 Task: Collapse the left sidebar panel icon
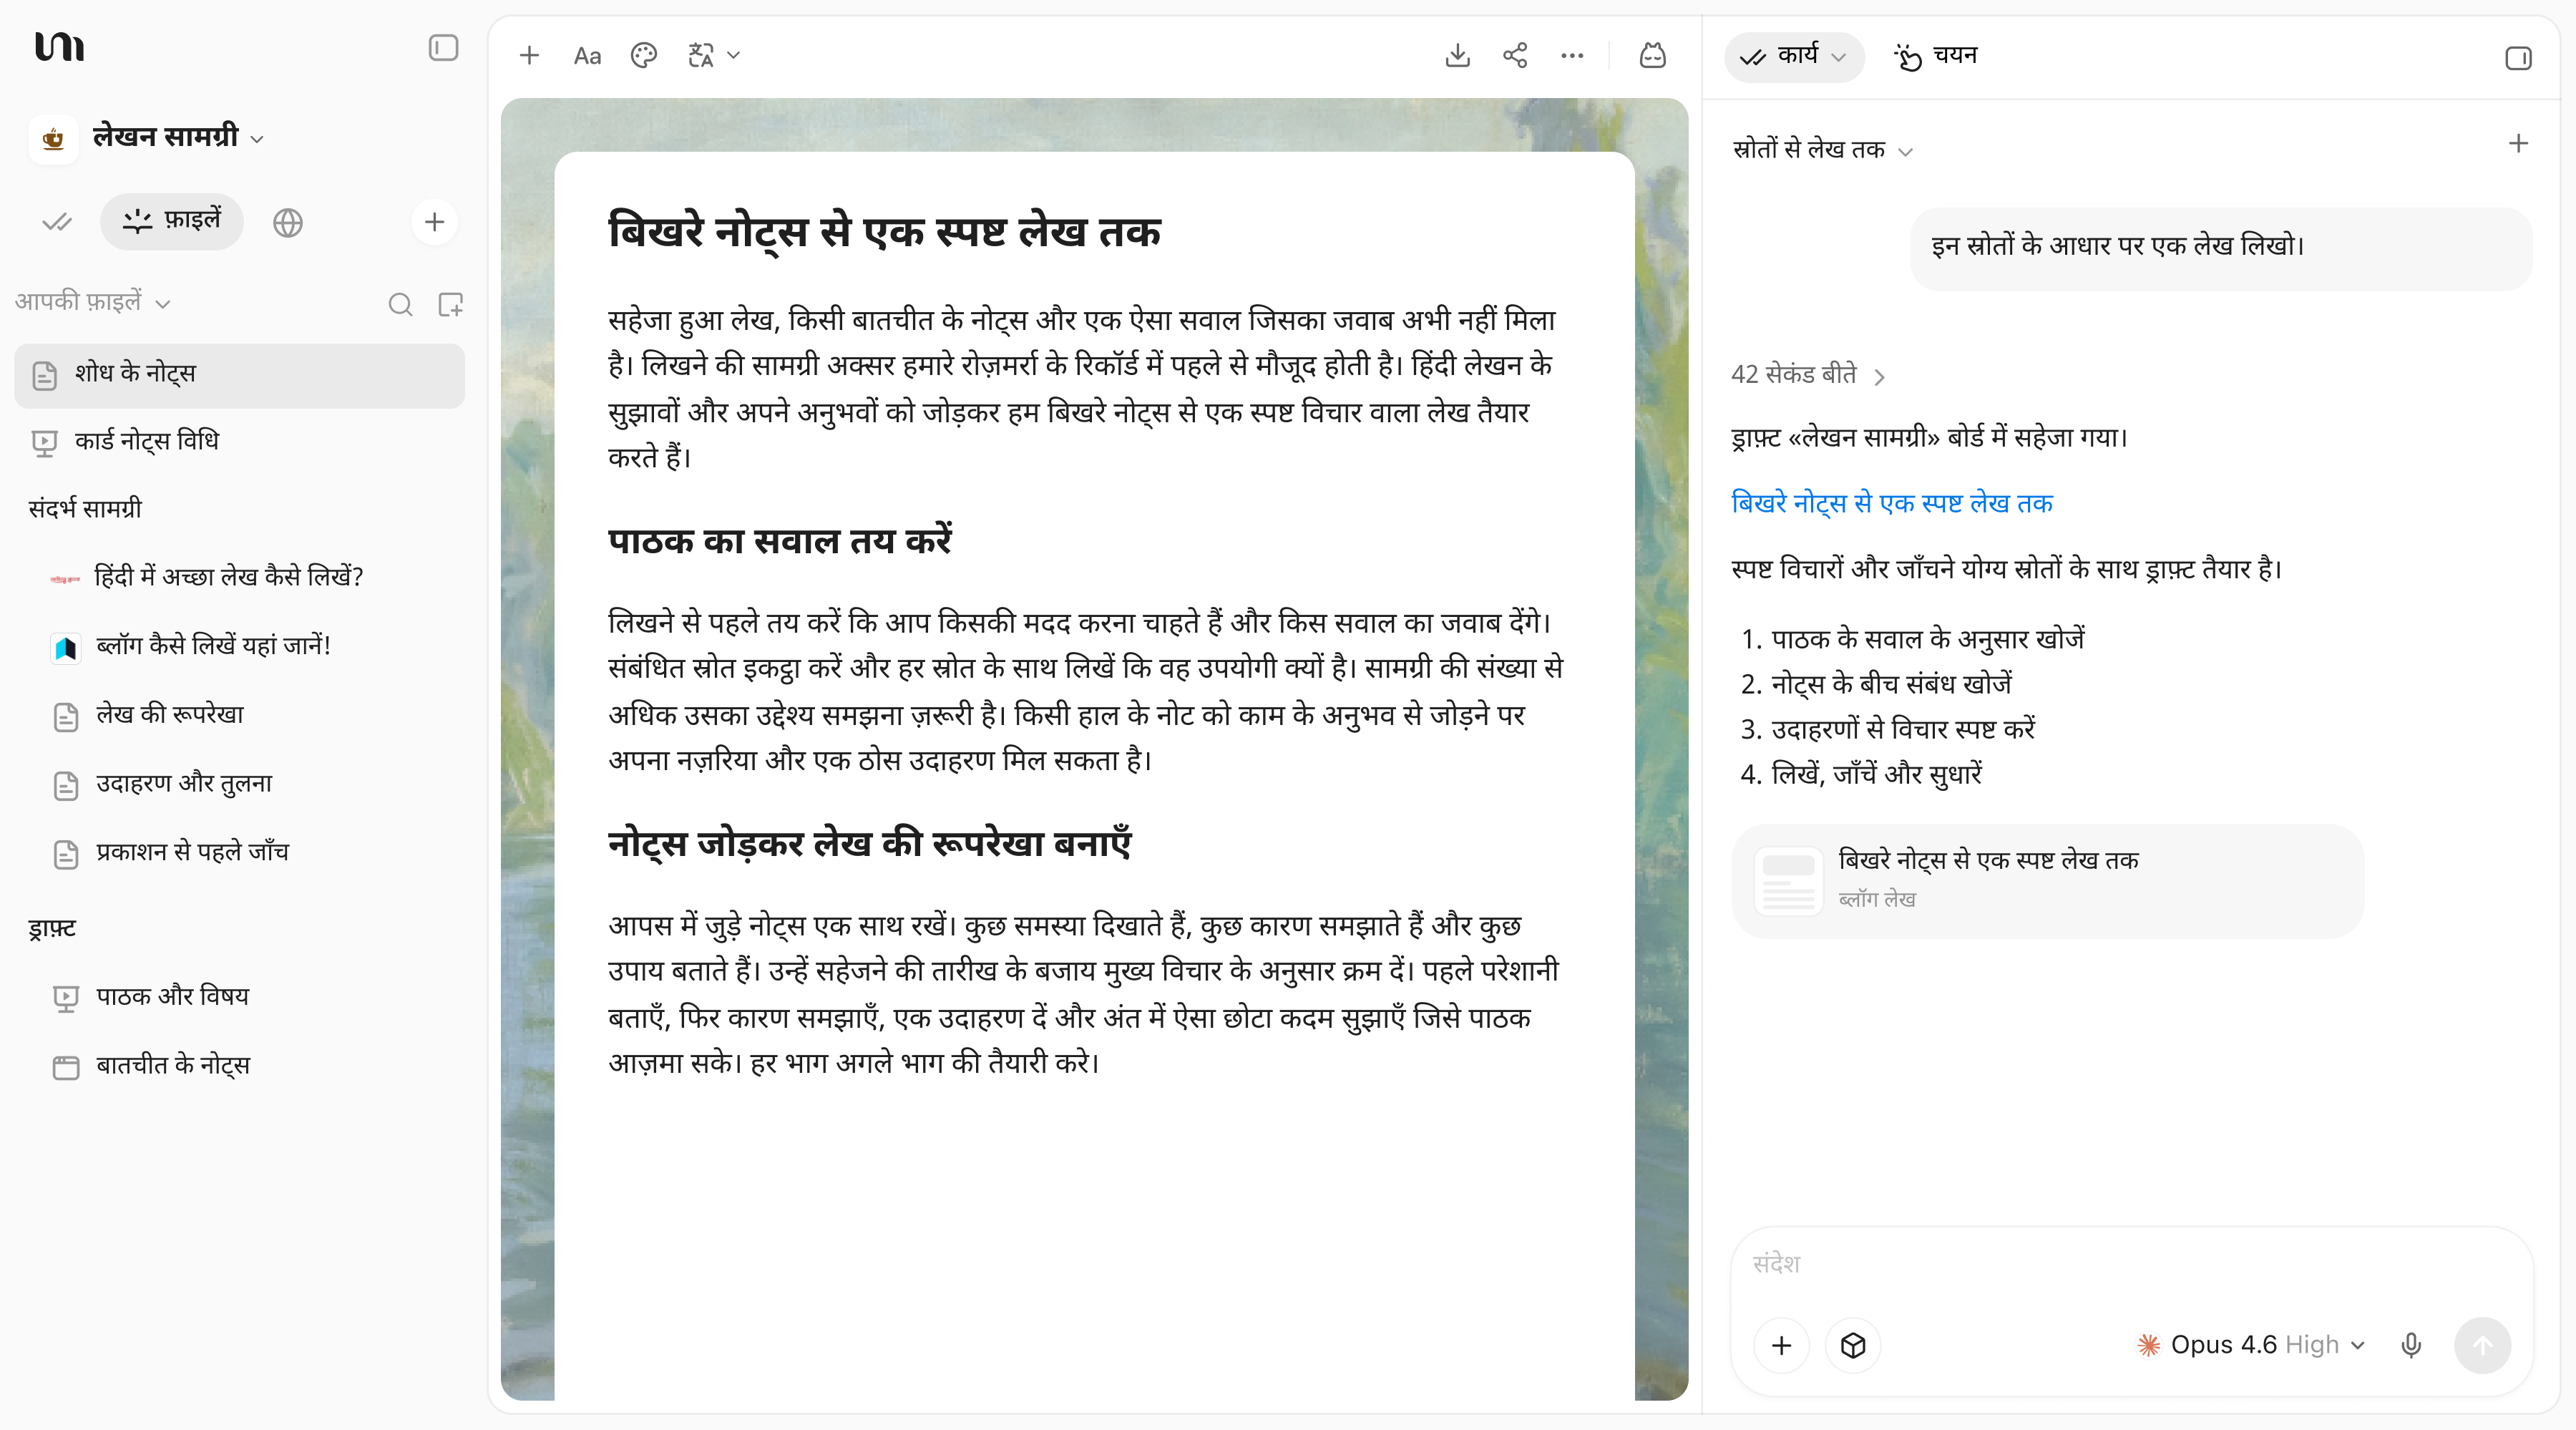[x=443, y=48]
